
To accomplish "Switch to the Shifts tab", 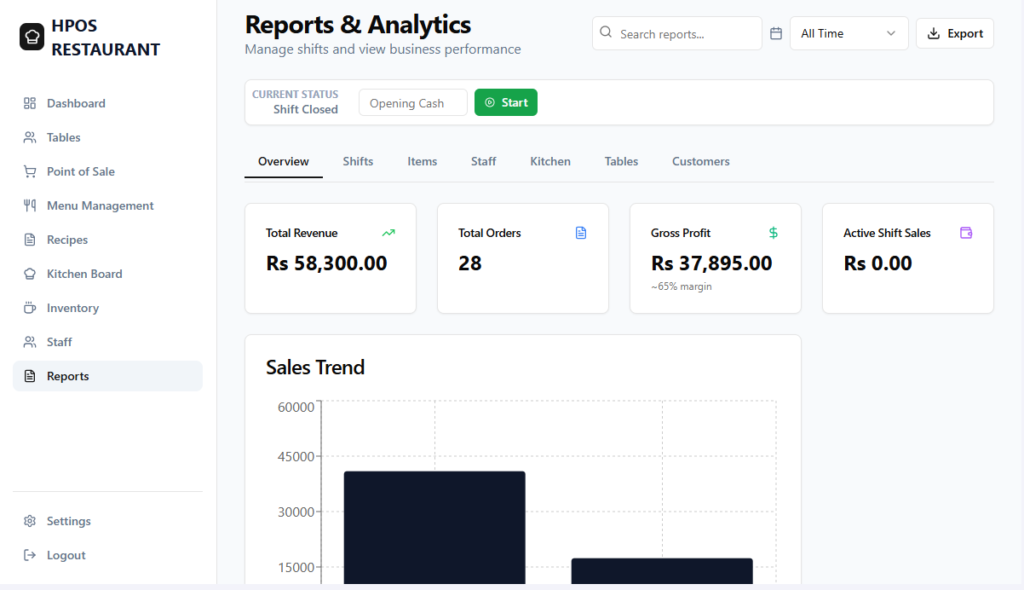I will (358, 161).
